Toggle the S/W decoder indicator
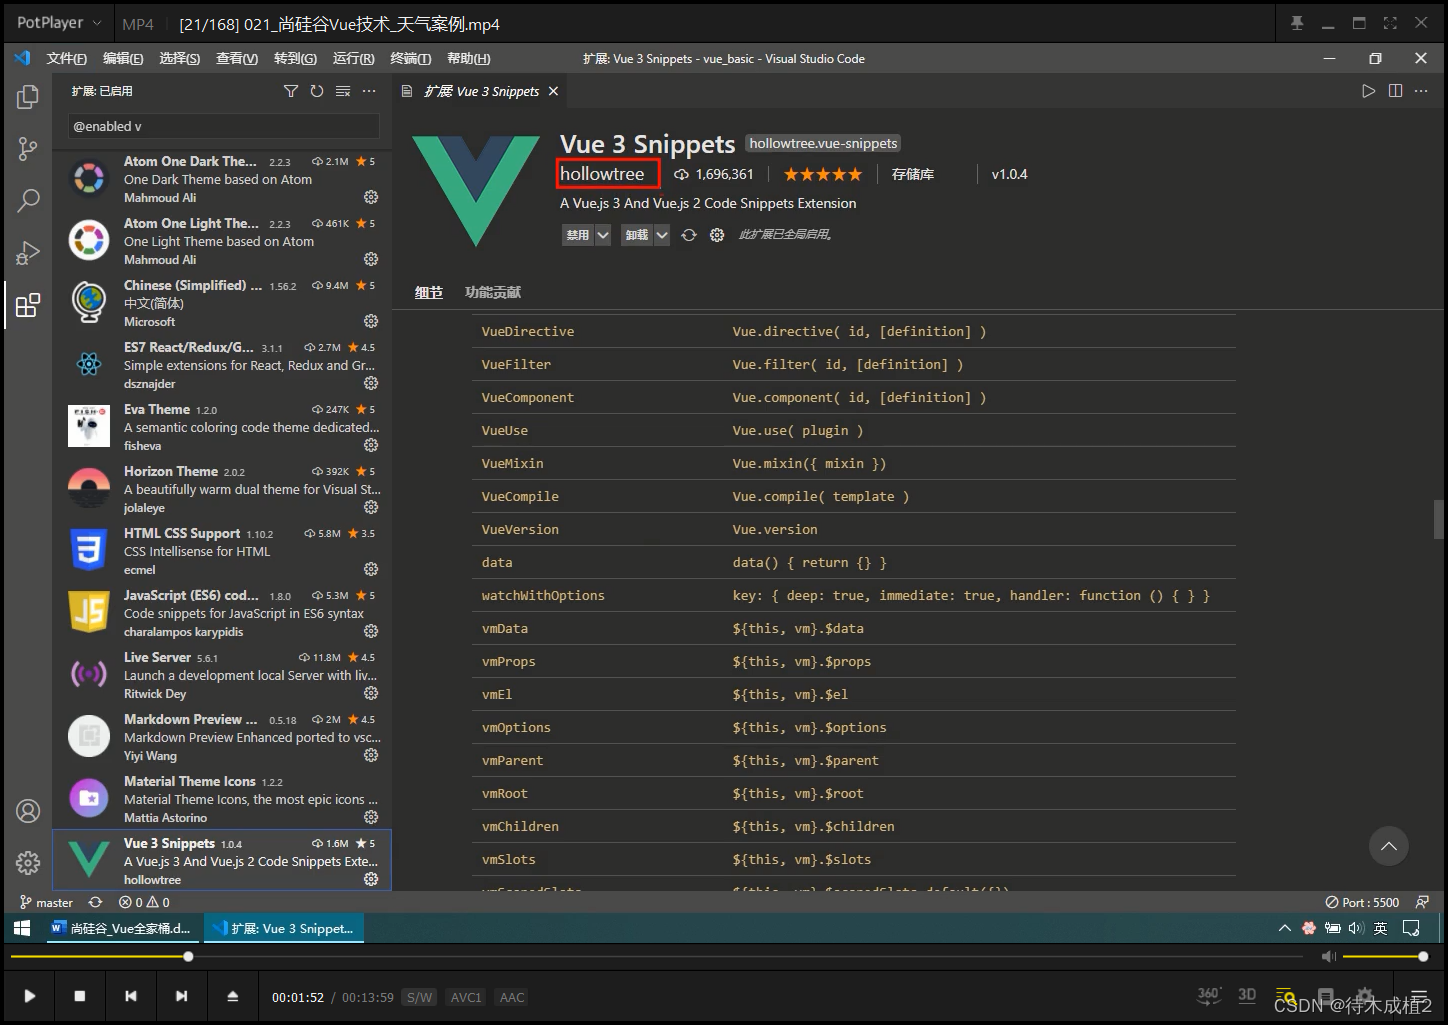The height and width of the screenshot is (1025, 1448). tap(420, 997)
